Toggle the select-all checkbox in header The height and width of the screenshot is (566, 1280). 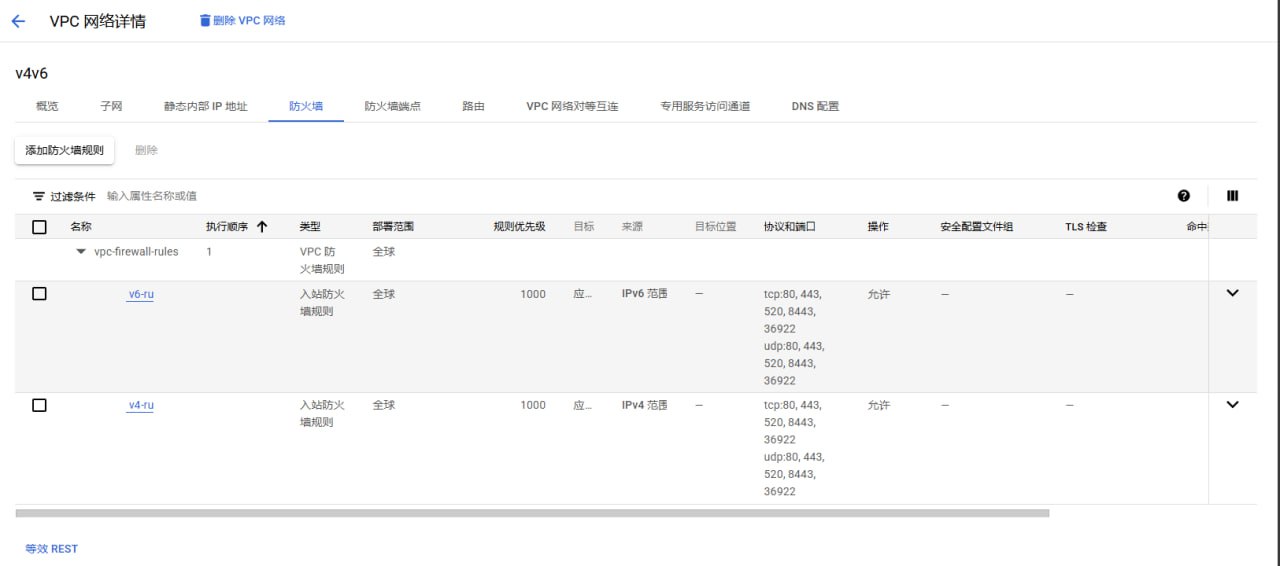(x=39, y=227)
